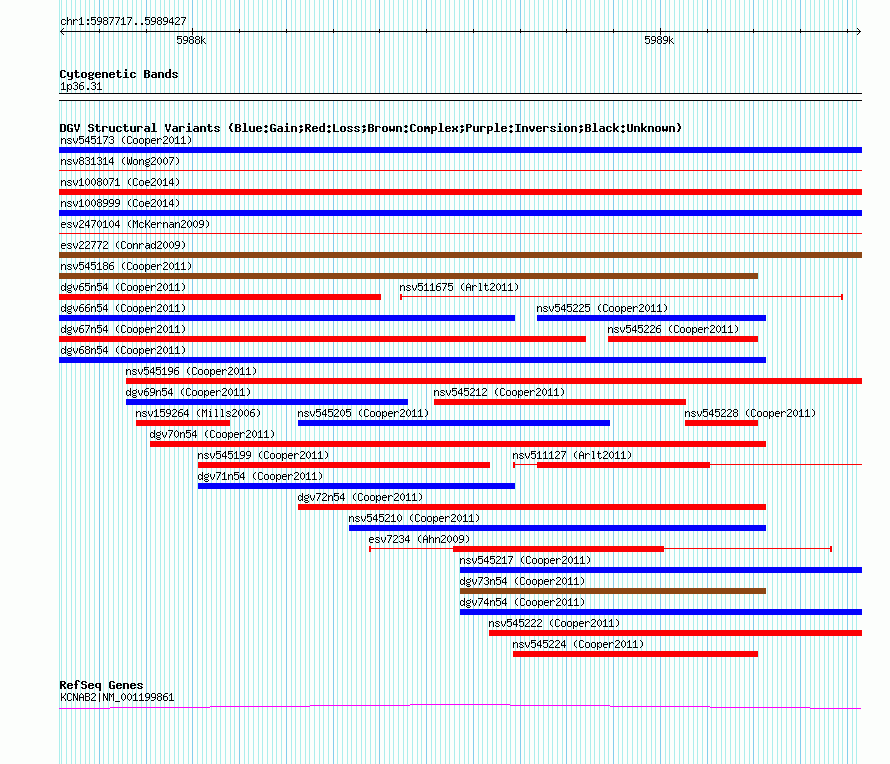The image size is (890, 764).
Task: Click the right arrow on the ruler
Action: click(859, 32)
